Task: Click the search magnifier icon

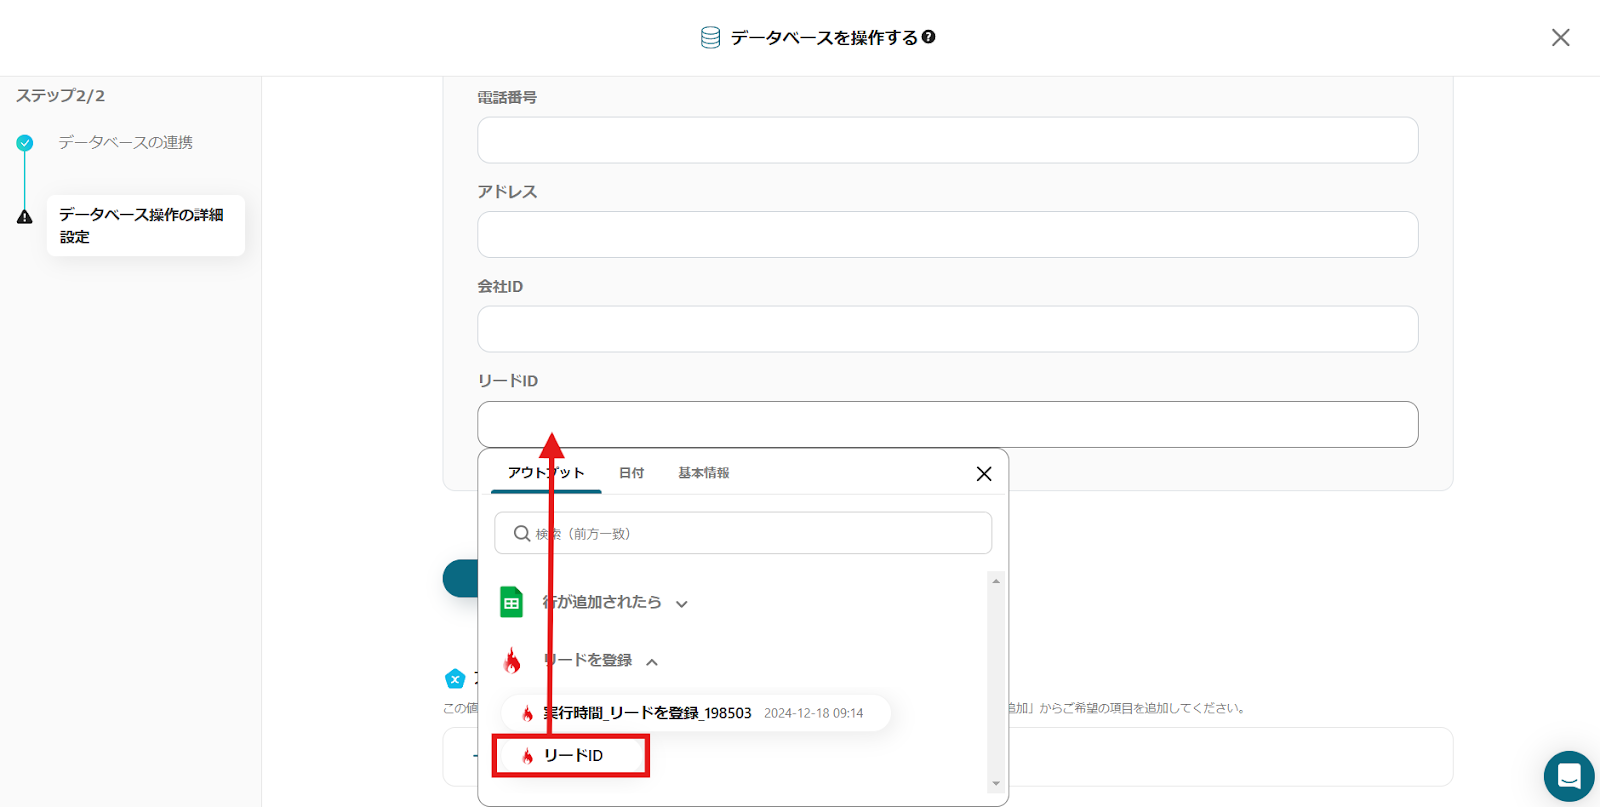Action: pos(521,534)
